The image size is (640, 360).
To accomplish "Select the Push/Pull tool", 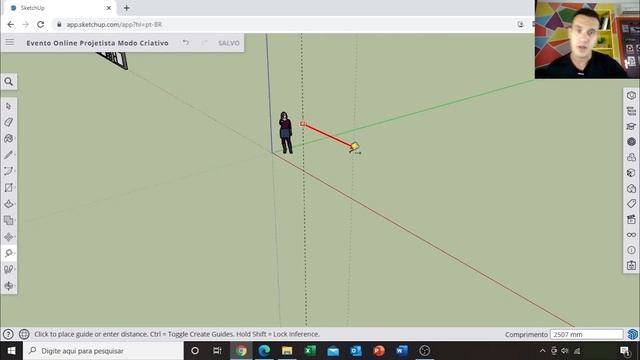I will coord(9,204).
